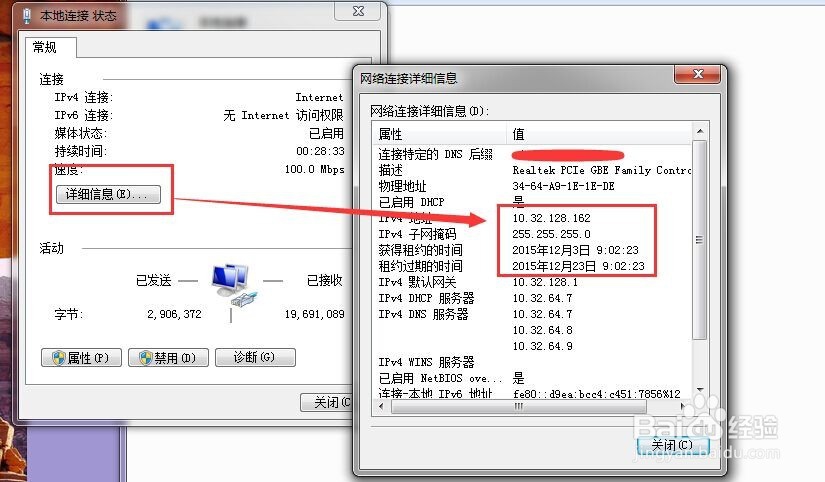Open the 详细信息(E)... details button
Screen dimensions: 825x482
point(108,194)
